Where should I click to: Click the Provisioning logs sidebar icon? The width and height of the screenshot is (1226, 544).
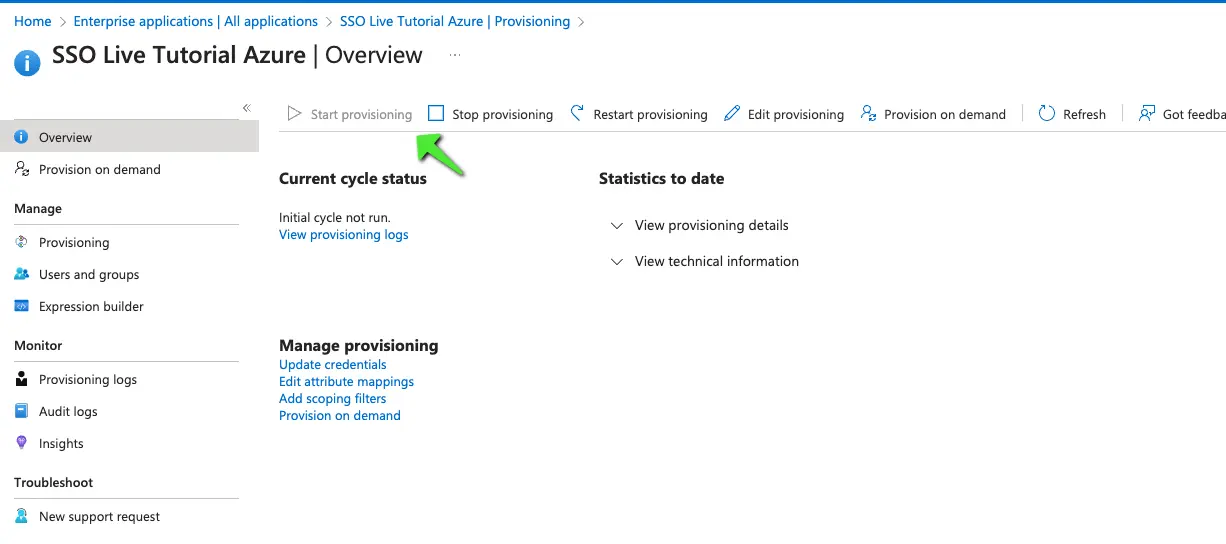[x=21, y=379]
